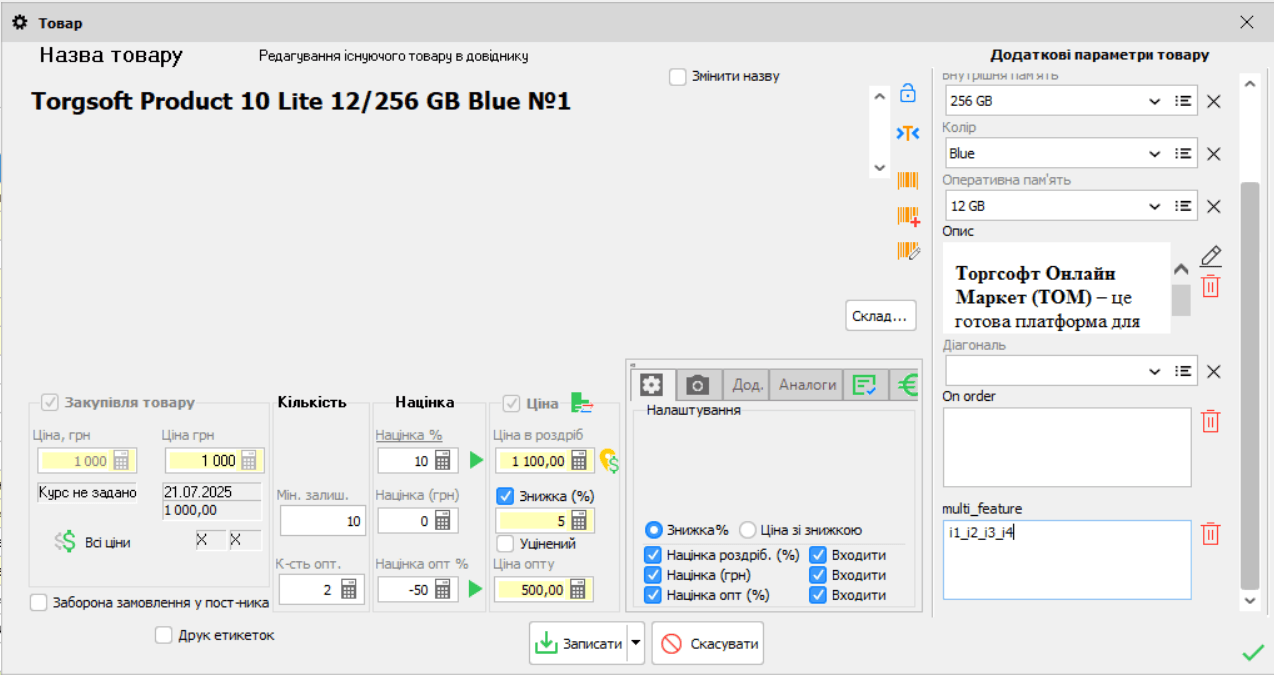Expand the Внутрішня пам'ять 256 GB dropdown
1274x675 pixels.
(1154, 101)
